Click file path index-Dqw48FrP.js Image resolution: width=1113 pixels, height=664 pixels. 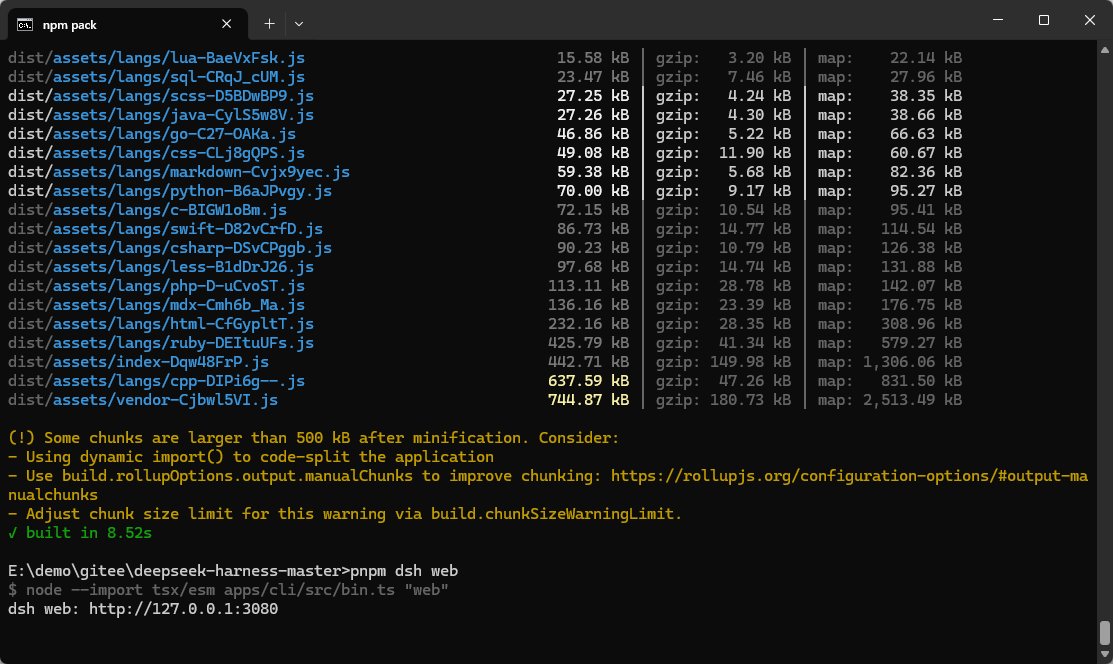coord(138,362)
